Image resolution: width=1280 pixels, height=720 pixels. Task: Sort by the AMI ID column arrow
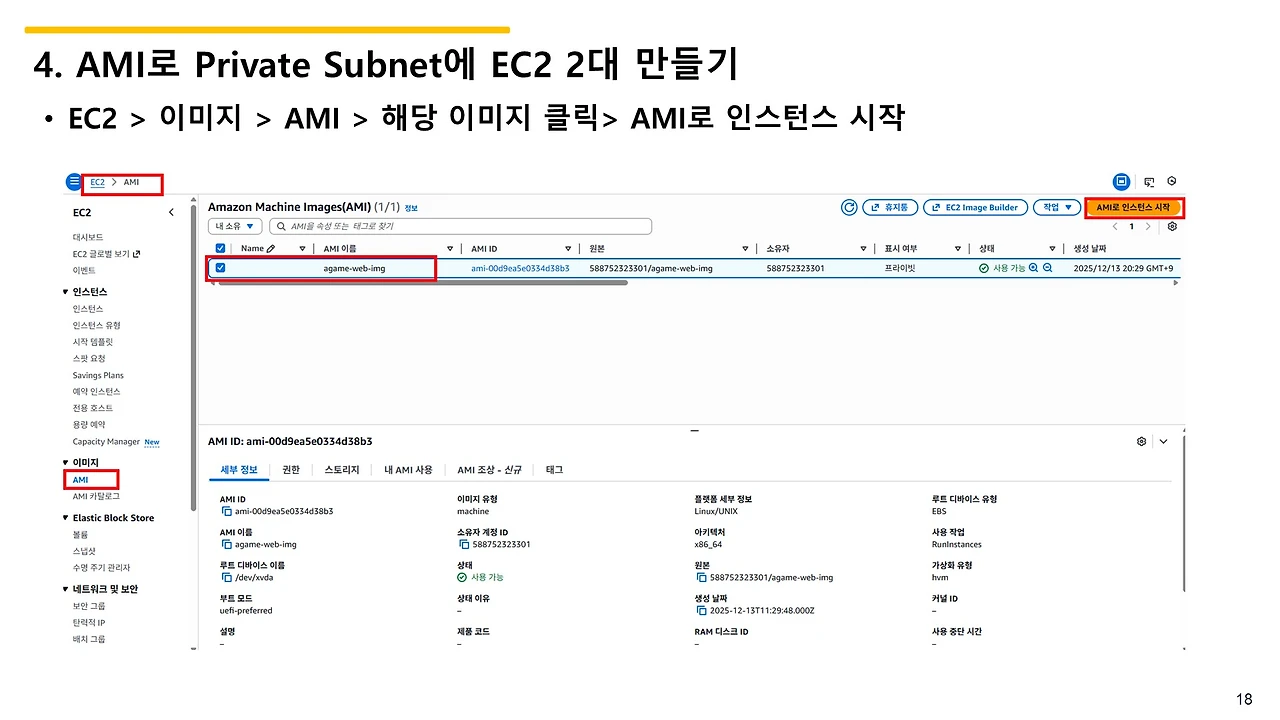pos(568,248)
